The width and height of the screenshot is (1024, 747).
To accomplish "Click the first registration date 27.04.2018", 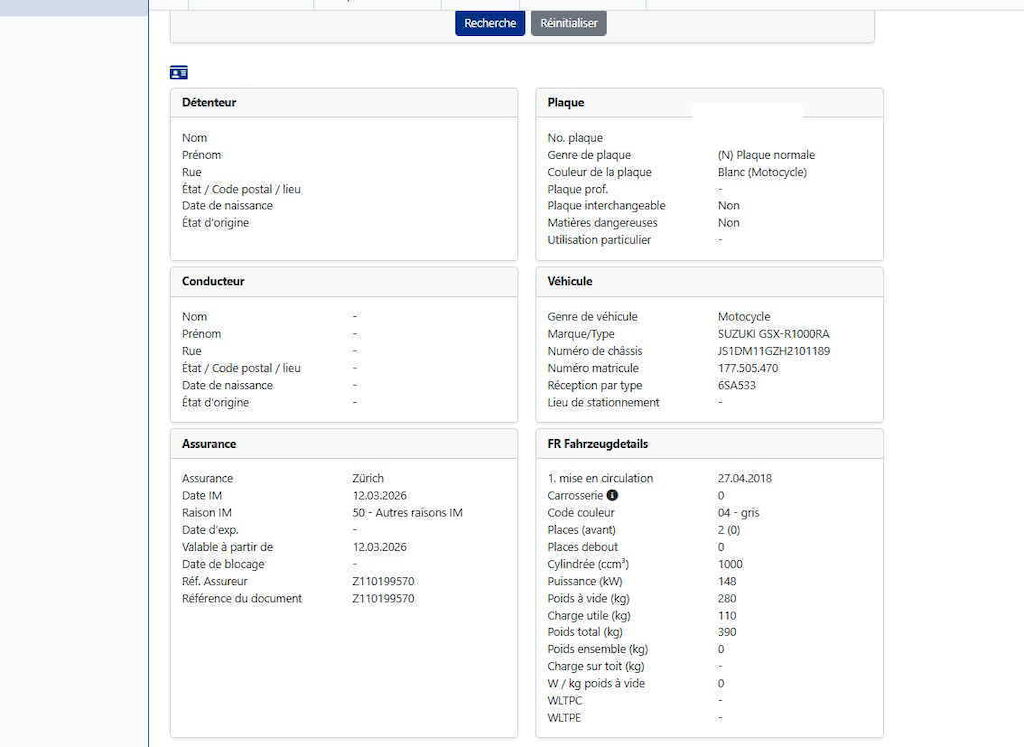I will coord(745,478).
